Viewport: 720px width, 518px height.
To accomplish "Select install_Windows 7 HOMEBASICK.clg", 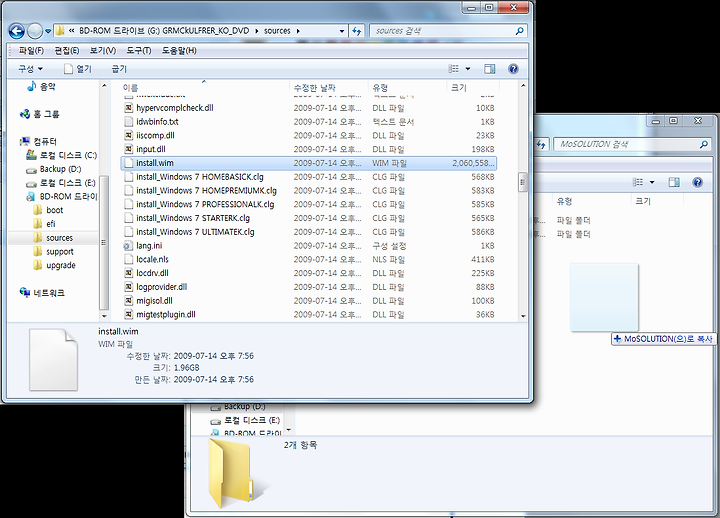I will click(309, 177).
